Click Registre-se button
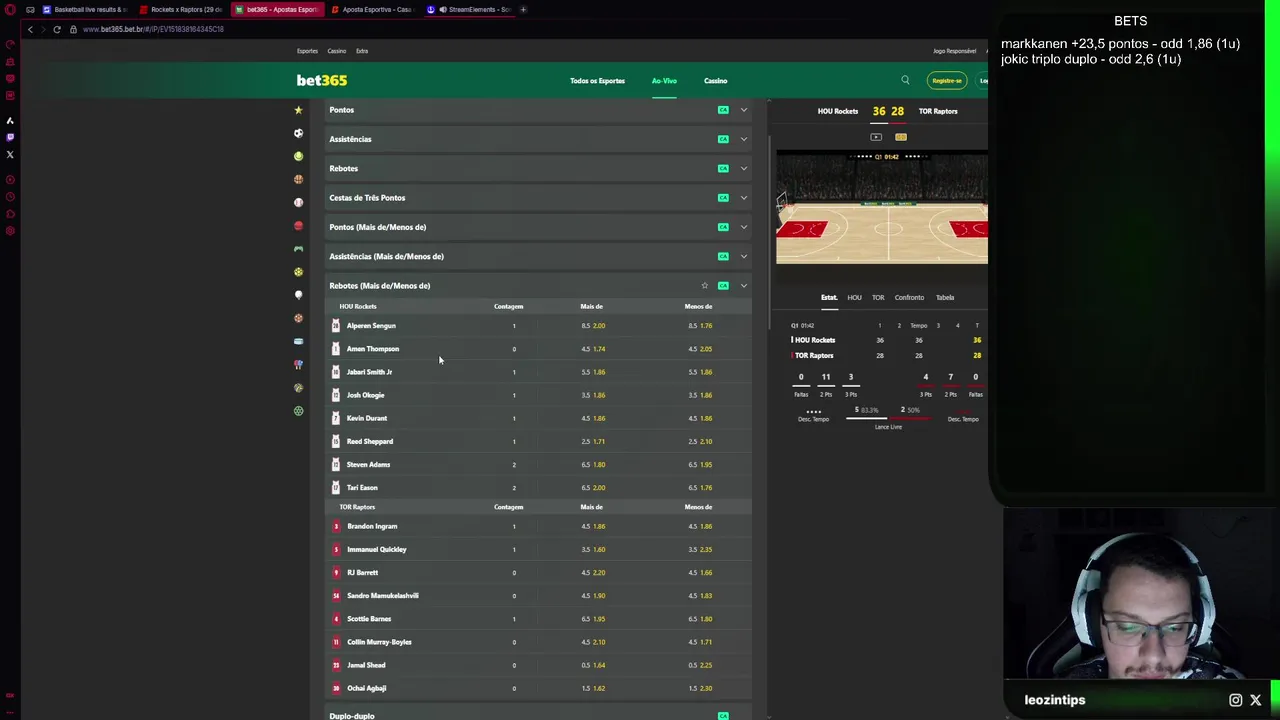 click(946, 80)
